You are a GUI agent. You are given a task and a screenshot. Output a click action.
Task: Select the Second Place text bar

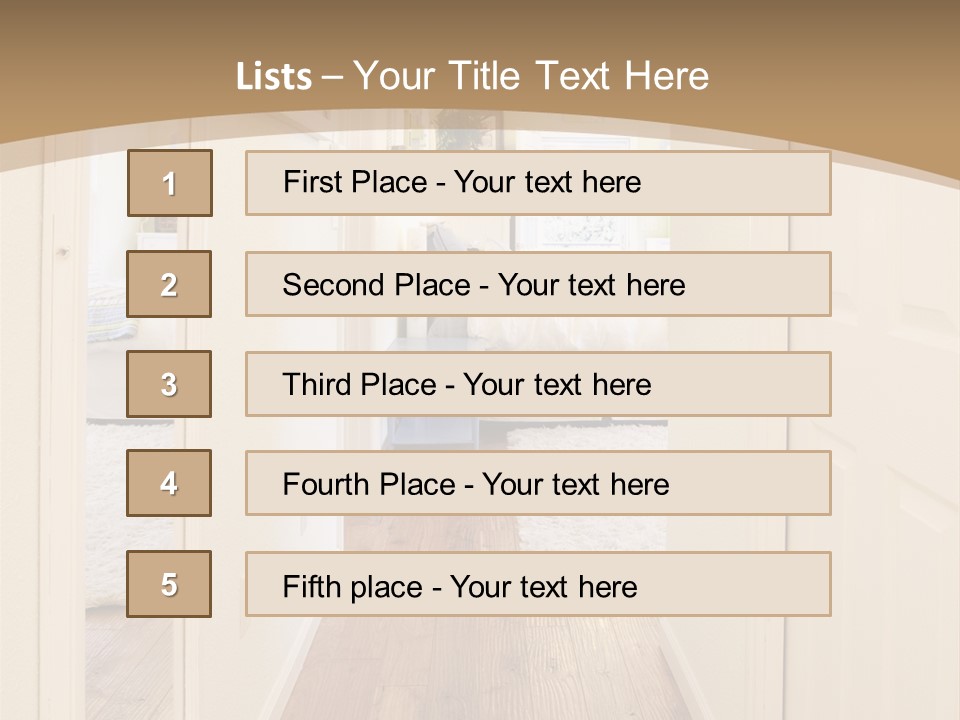click(538, 284)
